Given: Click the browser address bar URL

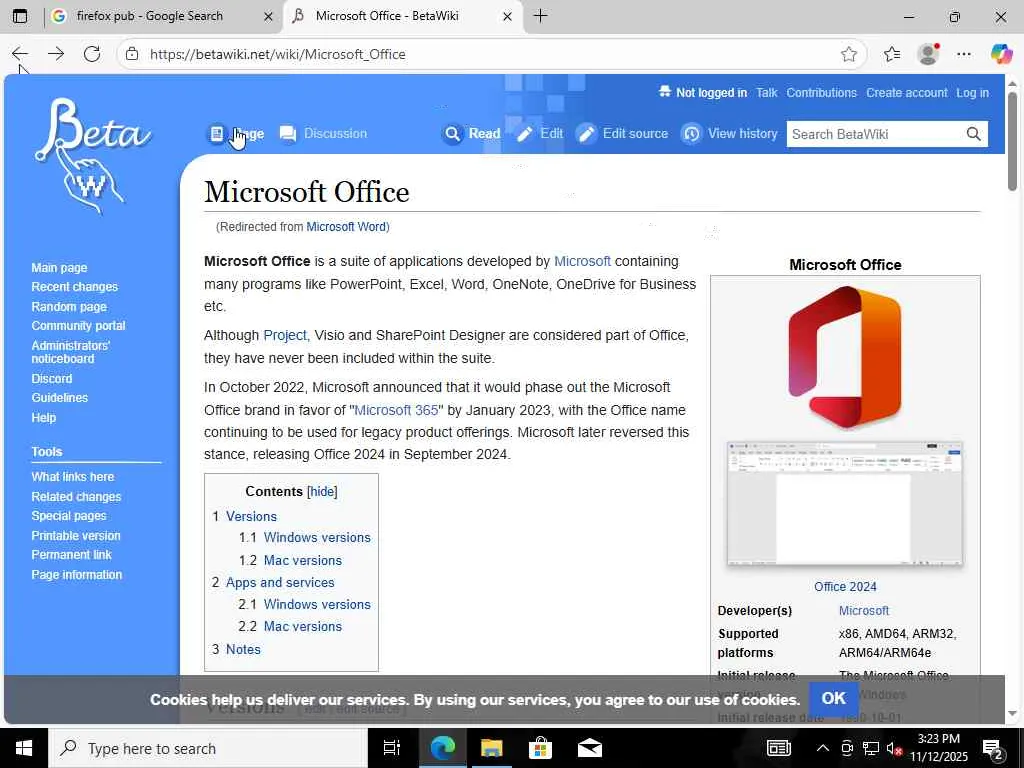Looking at the screenshot, I should (x=278, y=54).
